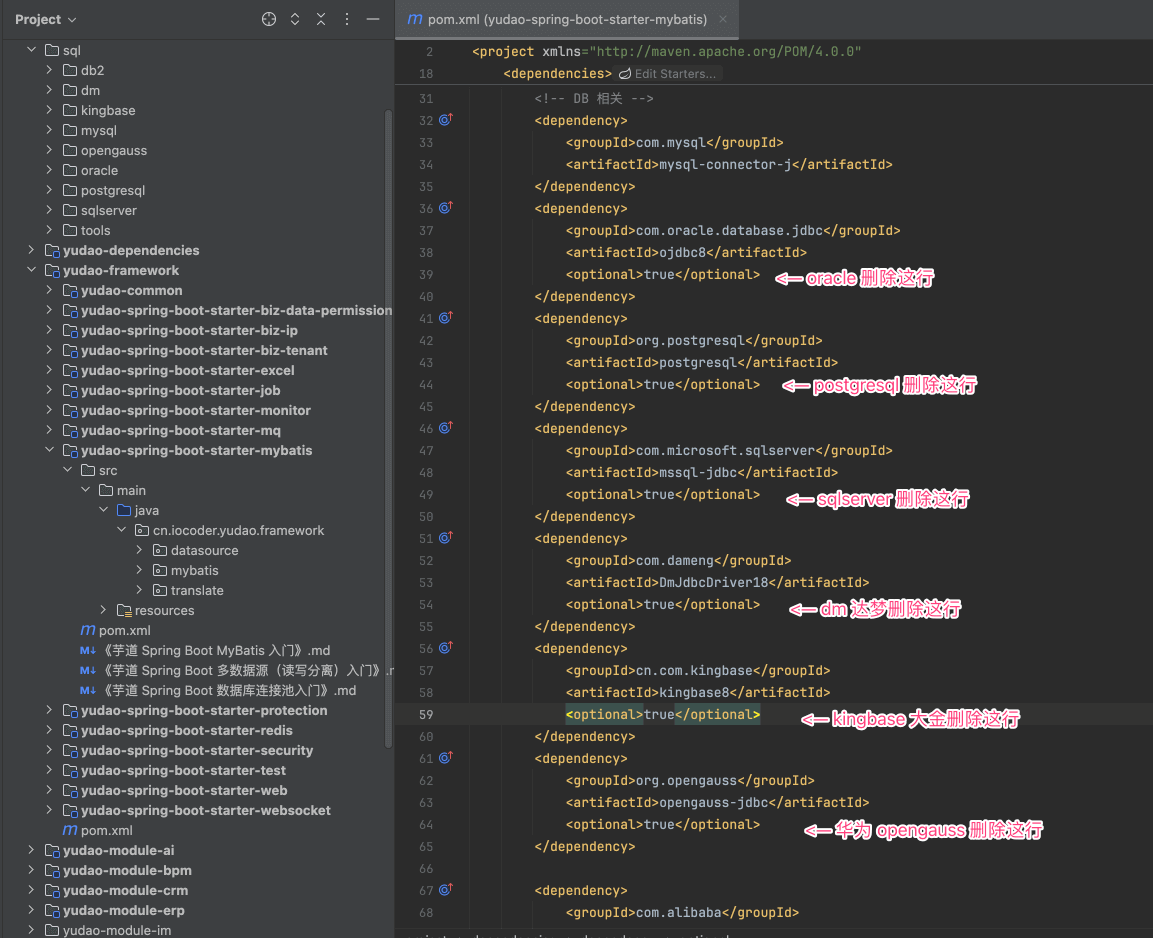This screenshot has height=938, width=1153.
Task: Click the Expand All icon in Project panel
Action: click(x=295, y=19)
